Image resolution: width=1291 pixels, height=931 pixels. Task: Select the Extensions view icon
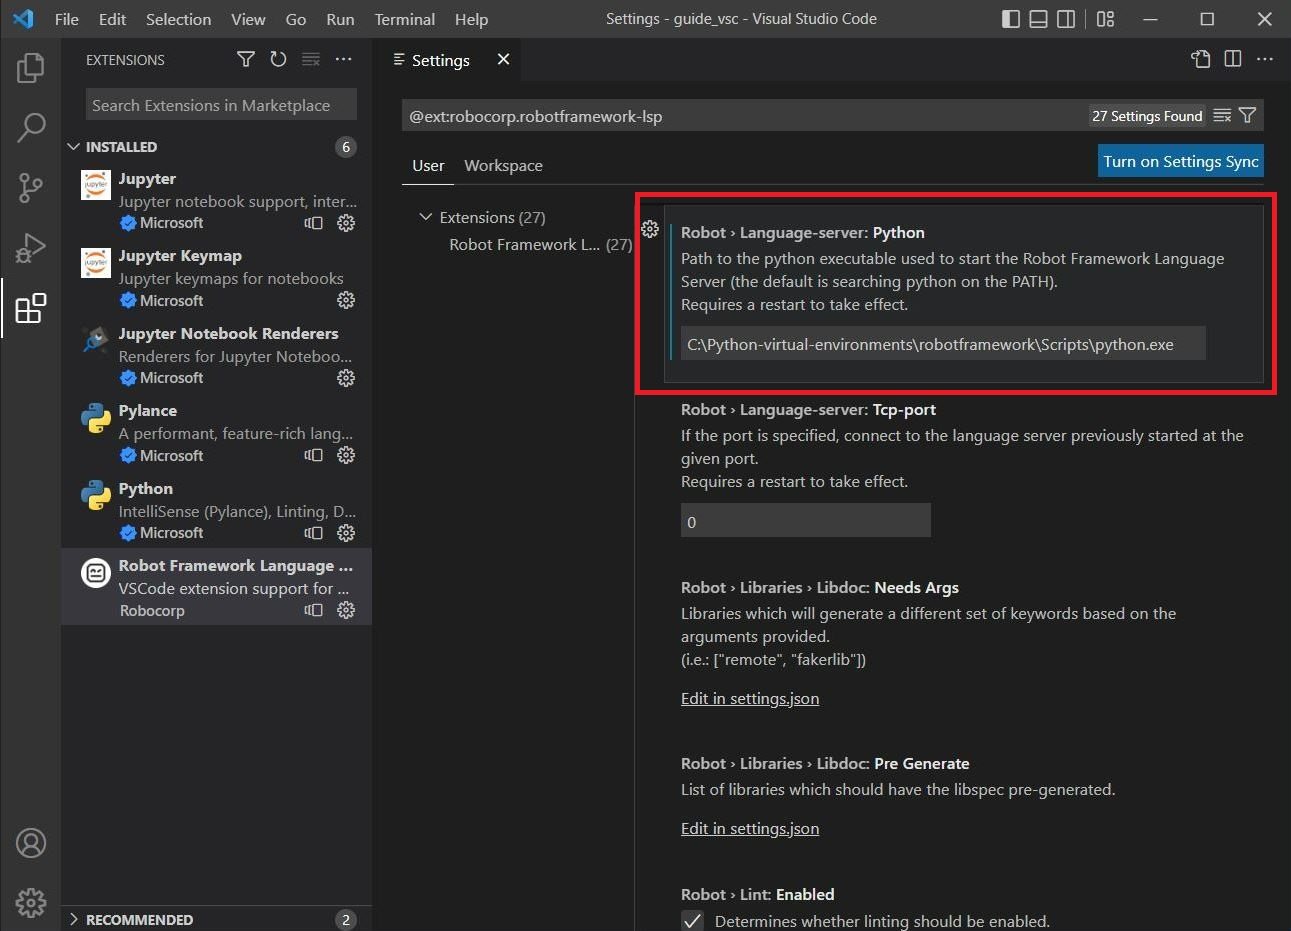(31, 308)
